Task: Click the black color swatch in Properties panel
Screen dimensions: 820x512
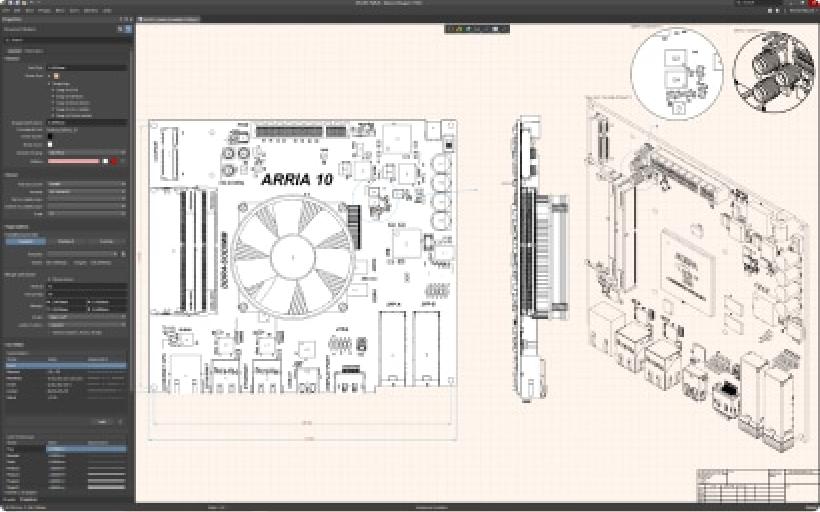Action: point(51,136)
